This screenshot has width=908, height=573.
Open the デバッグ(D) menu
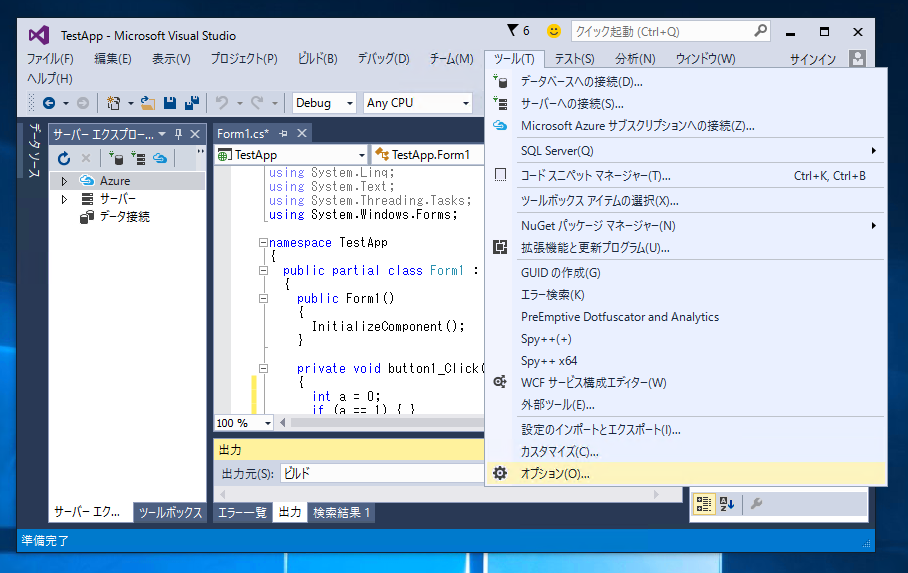tap(383, 59)
